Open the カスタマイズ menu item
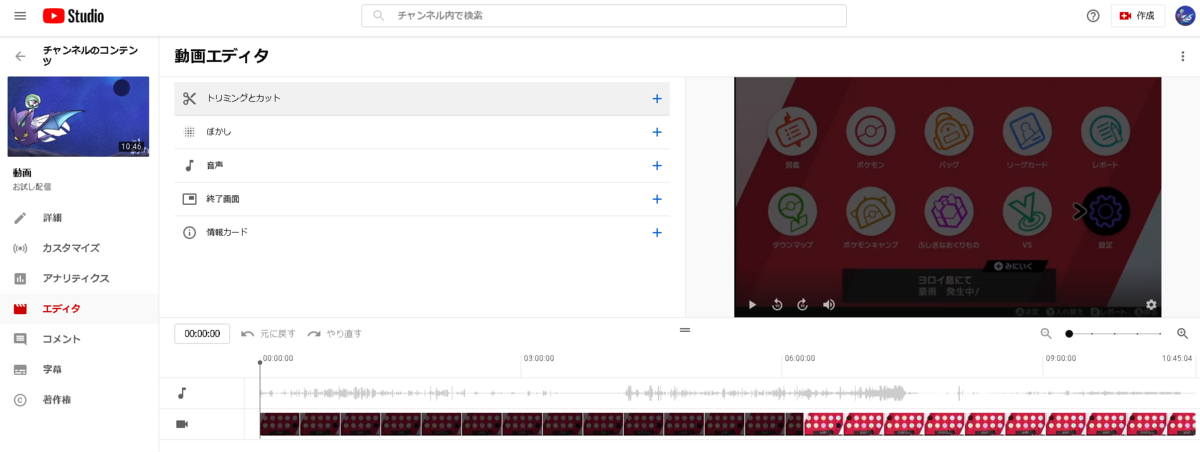The image size is (1200, 452). point(79,248)
